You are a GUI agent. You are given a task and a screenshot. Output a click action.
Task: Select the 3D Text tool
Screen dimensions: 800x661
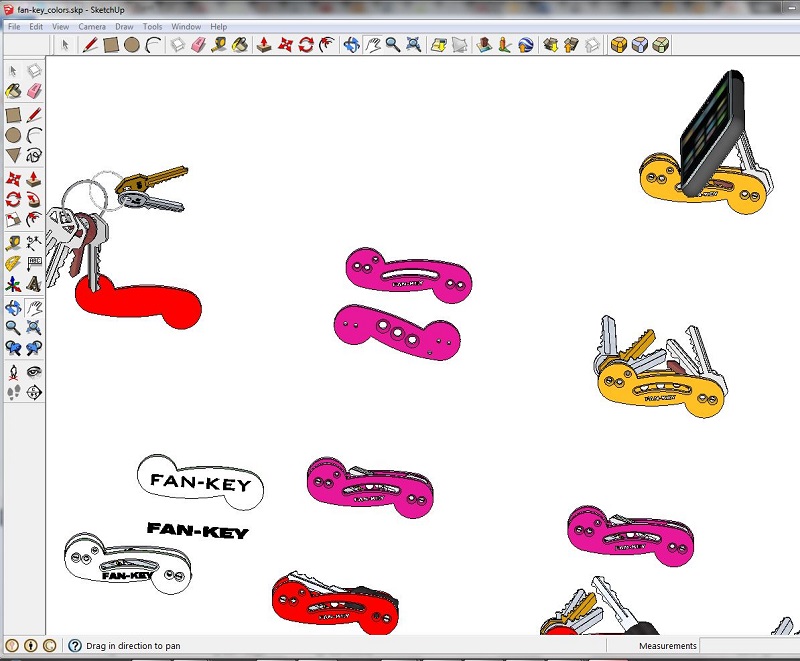tap(34, 285)
